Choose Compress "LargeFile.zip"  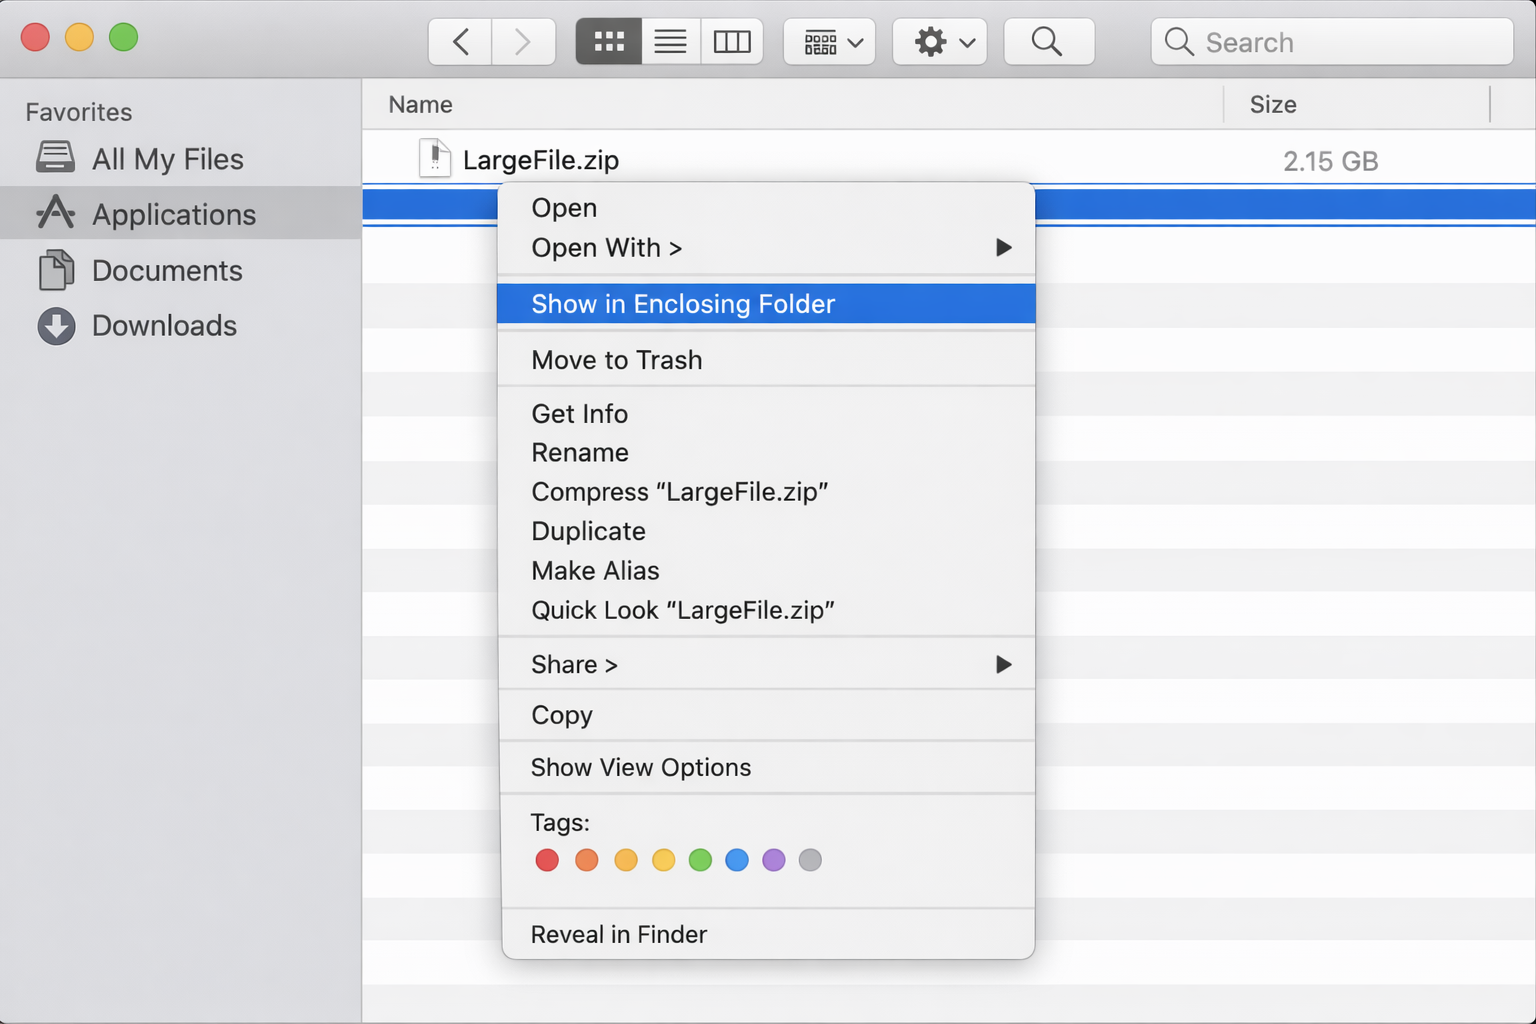[x=766, y=492]
